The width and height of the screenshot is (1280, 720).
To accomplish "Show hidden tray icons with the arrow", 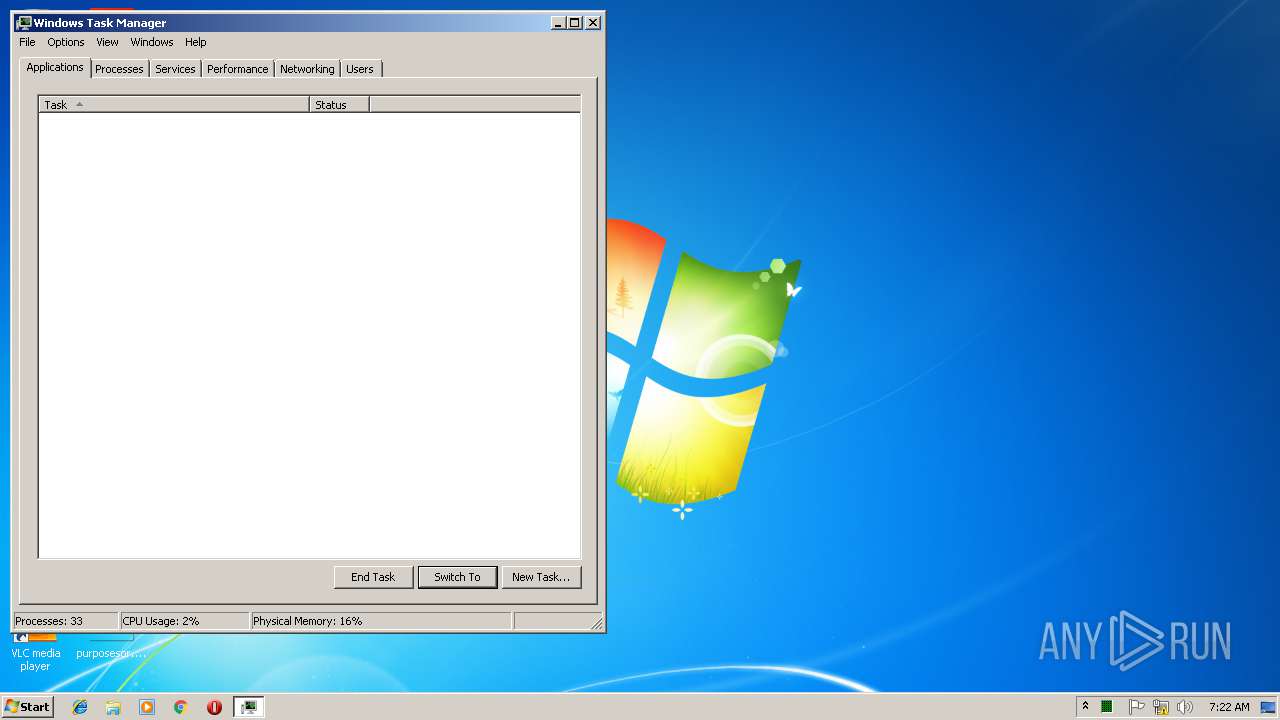I will tap(1085, 707).
